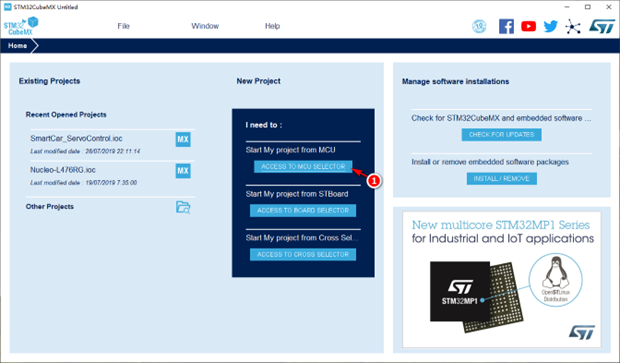Image resolution: width=620 pixels, height=363 pixels.
Task: Click the ACCESS TO MCU SELECTOR button
Action: coord(303,166)
